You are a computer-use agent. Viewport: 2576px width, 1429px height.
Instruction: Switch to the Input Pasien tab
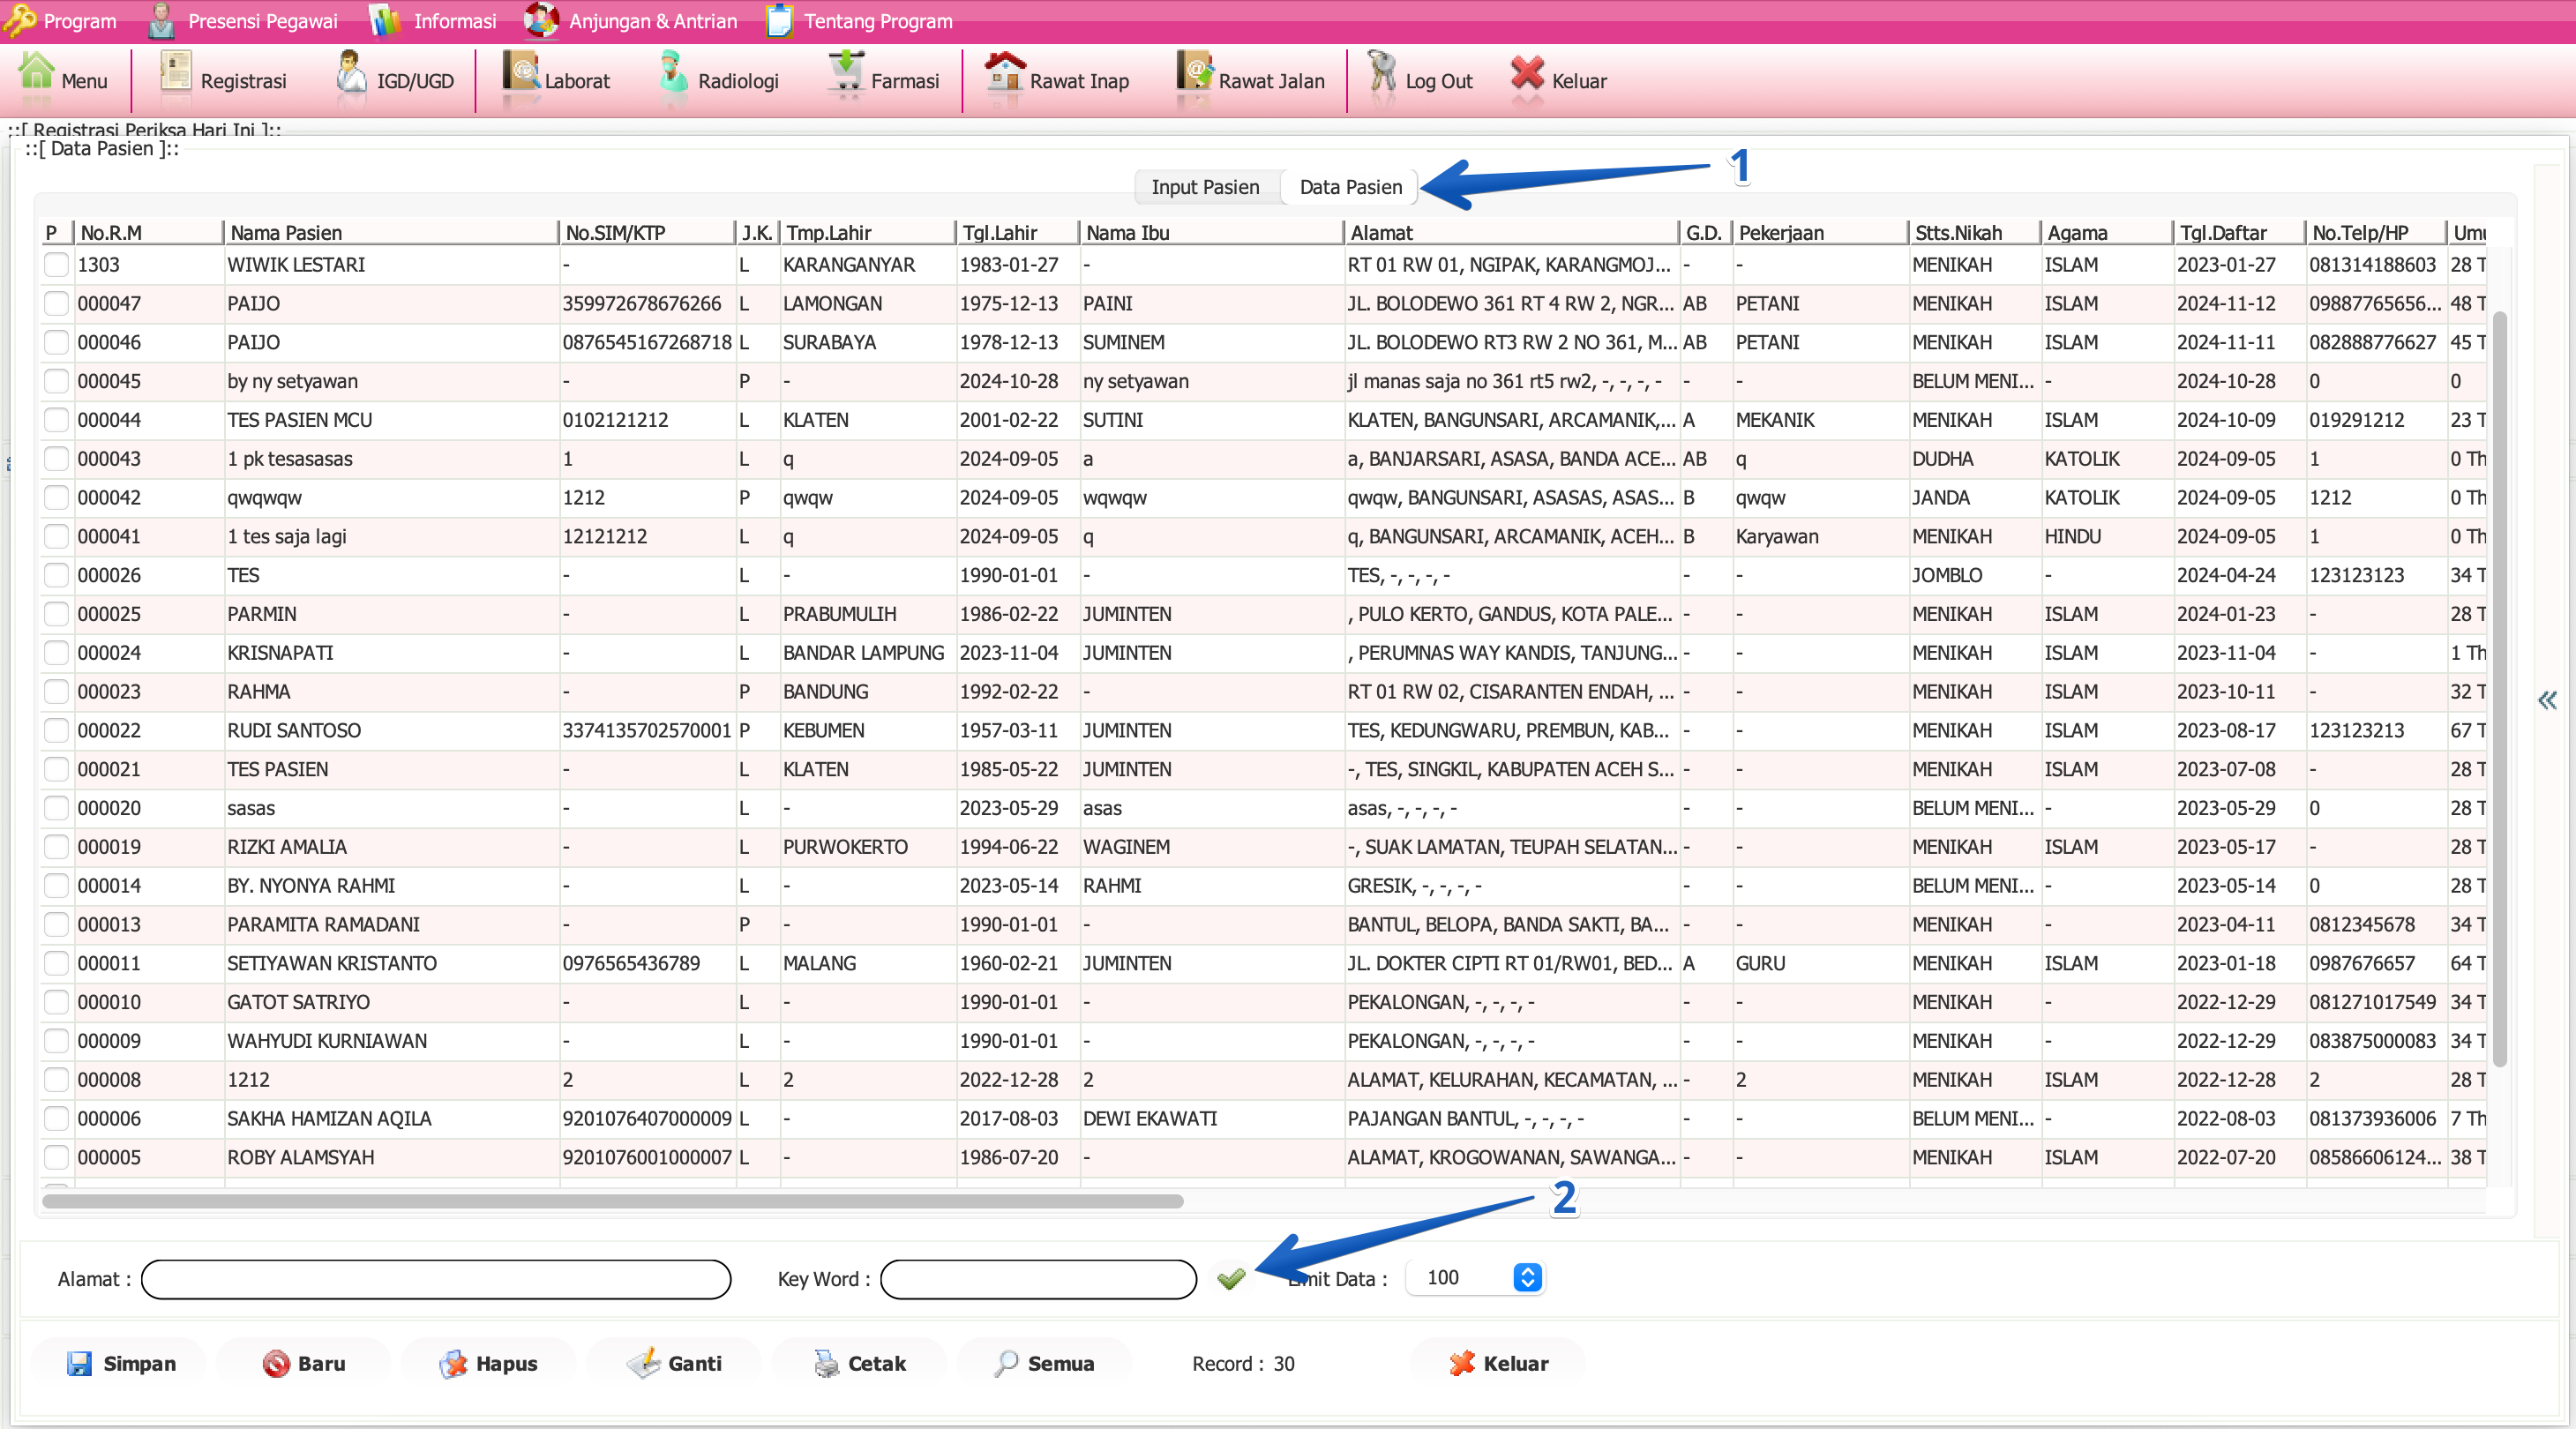[1205, 187]
